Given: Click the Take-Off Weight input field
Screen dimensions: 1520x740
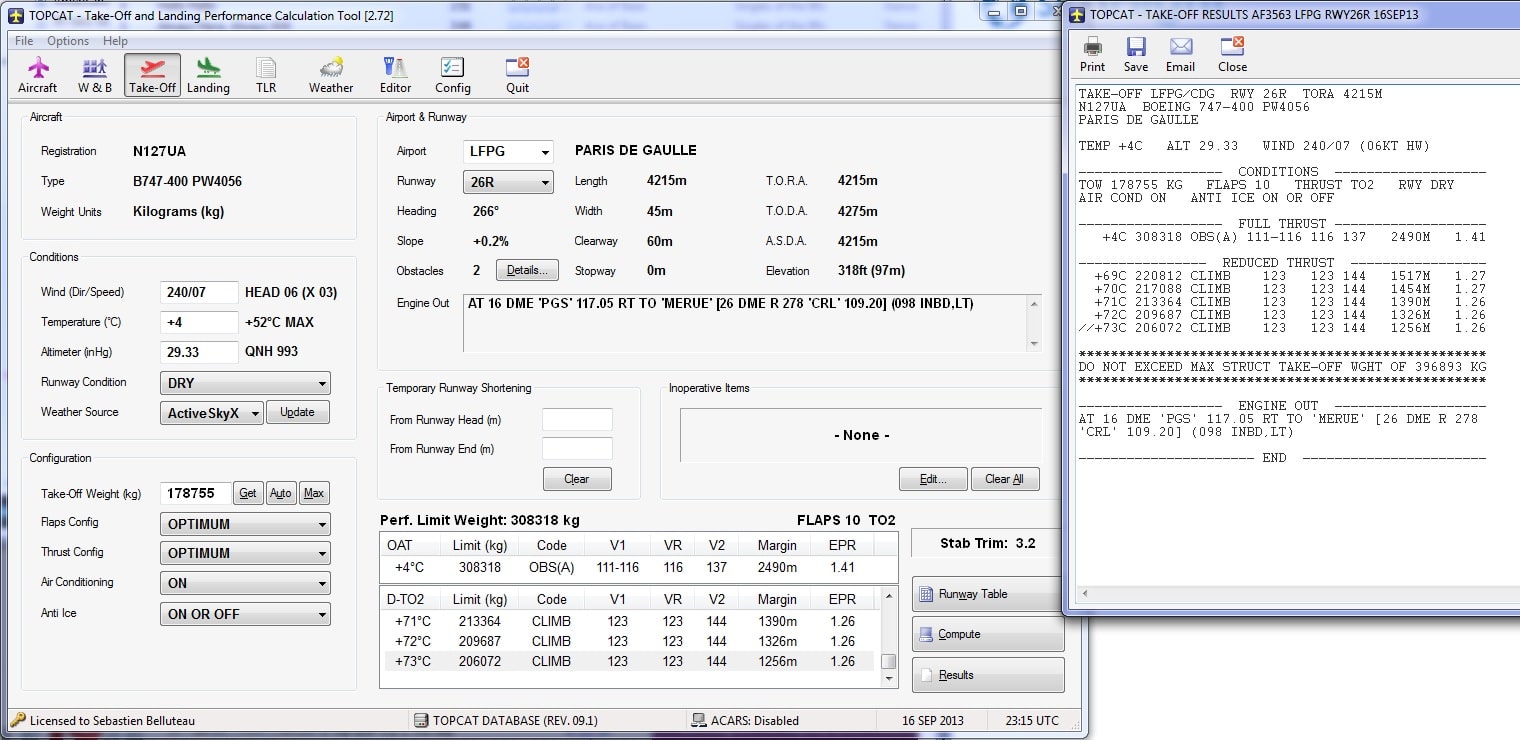Looking at the screenshot, I should (194, 493).
